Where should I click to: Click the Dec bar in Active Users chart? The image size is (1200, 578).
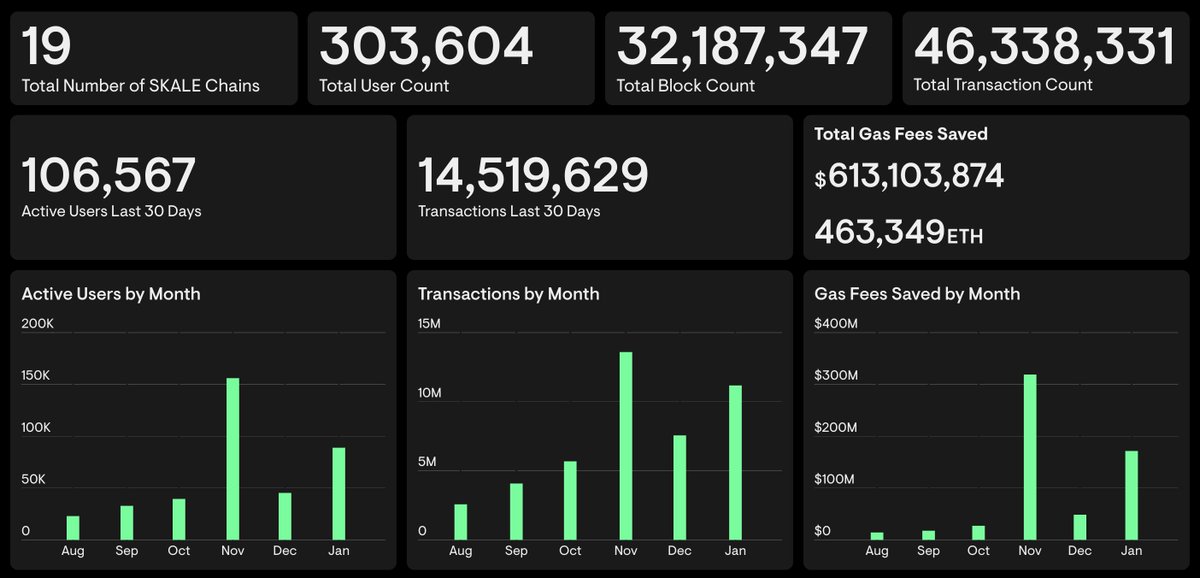point(284,512)
